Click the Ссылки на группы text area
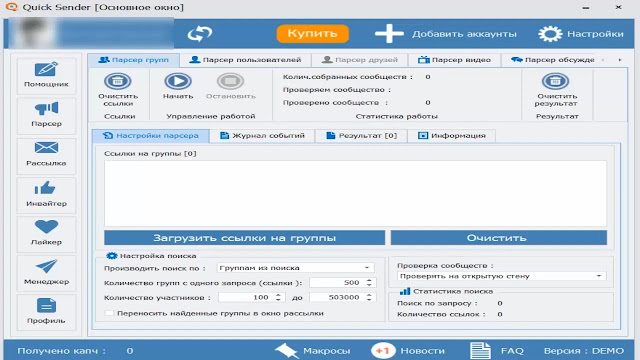This screenshot has width=640, height=360. (355, 193)
